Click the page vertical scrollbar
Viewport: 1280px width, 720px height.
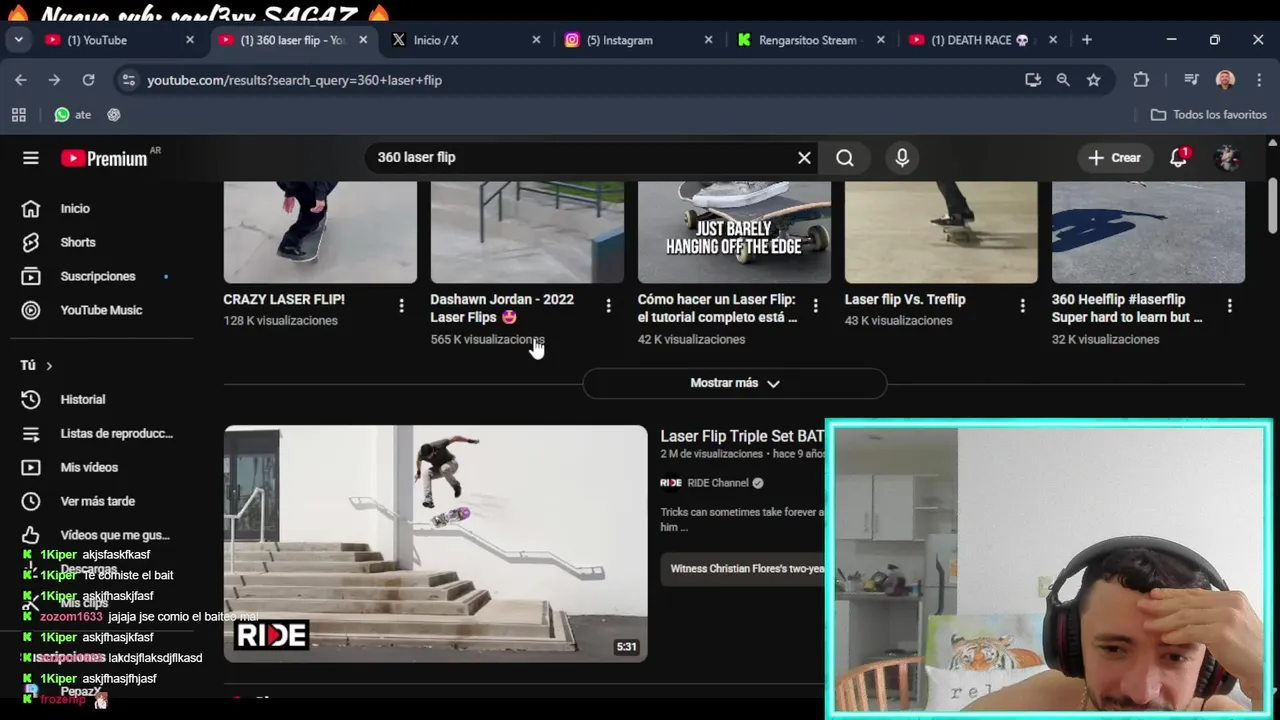tap(1272, 206)
